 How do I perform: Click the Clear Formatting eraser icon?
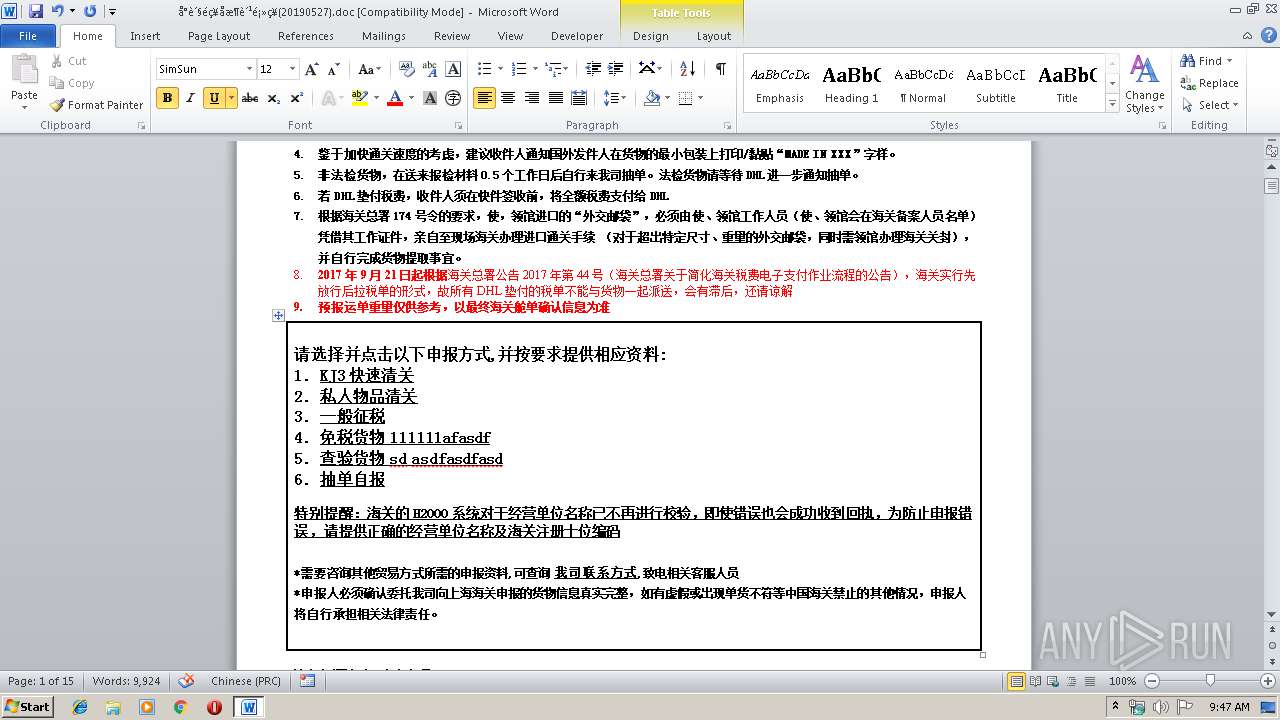click(x=407, y=69)
